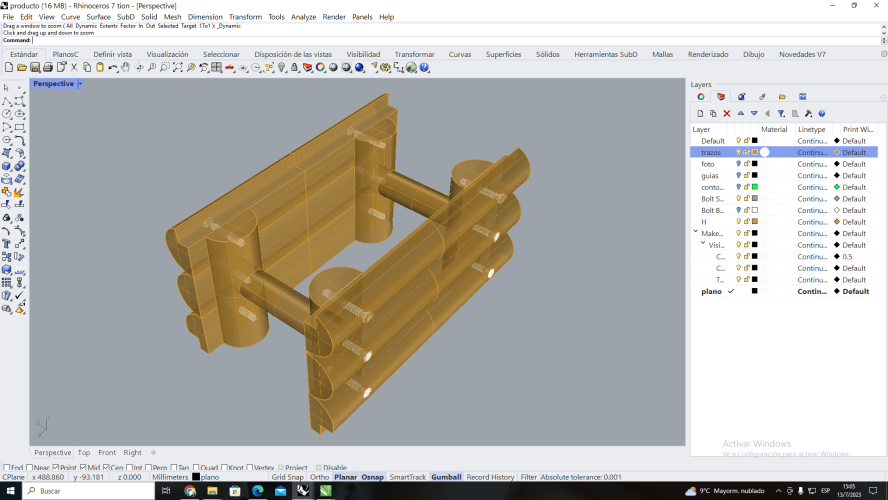Open the Perspective viewport title dropdown arrow
The height and width of the screenshot is (500, 888).
[x=80, y=84]
